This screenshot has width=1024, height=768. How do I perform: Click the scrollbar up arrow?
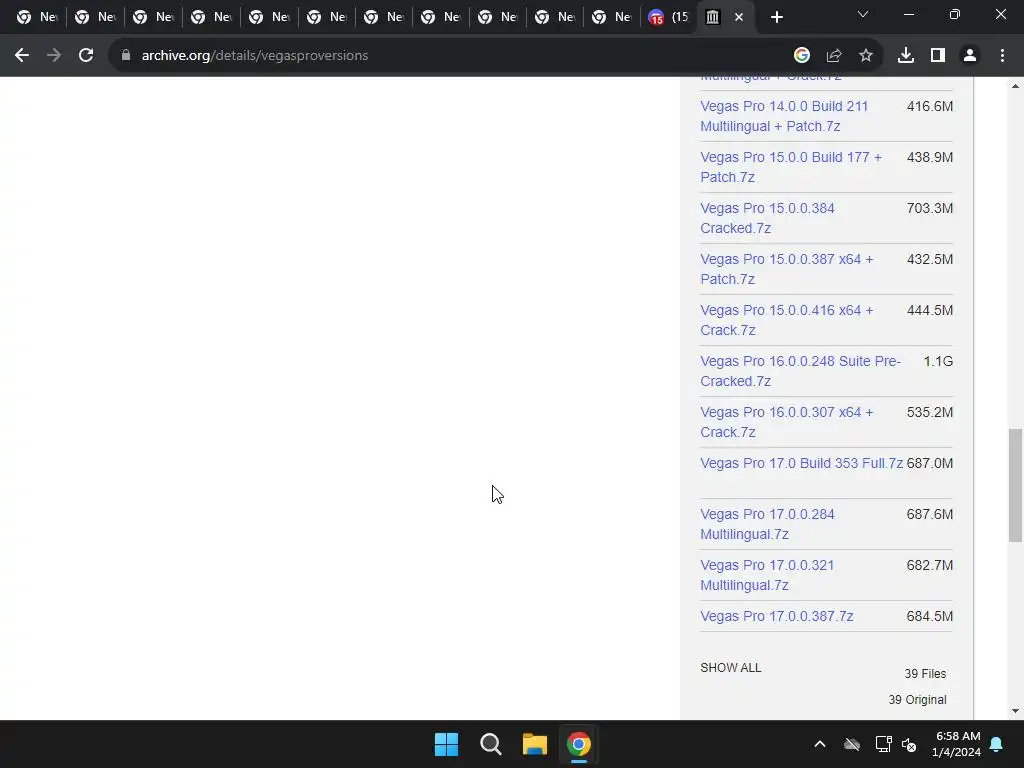pos(1015,86)
